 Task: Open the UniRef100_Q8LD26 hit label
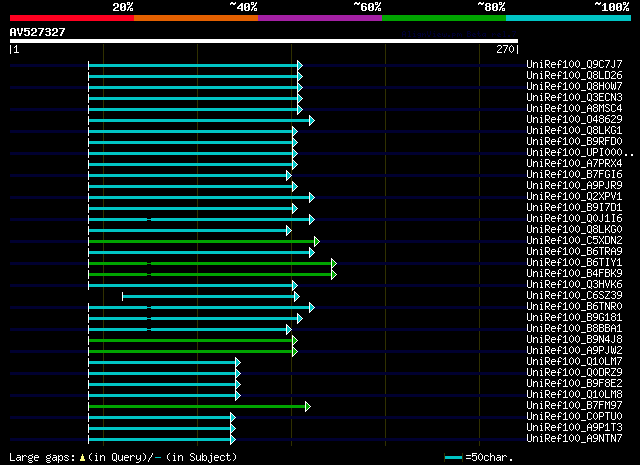pyautogui.click(x=574, y=75)
